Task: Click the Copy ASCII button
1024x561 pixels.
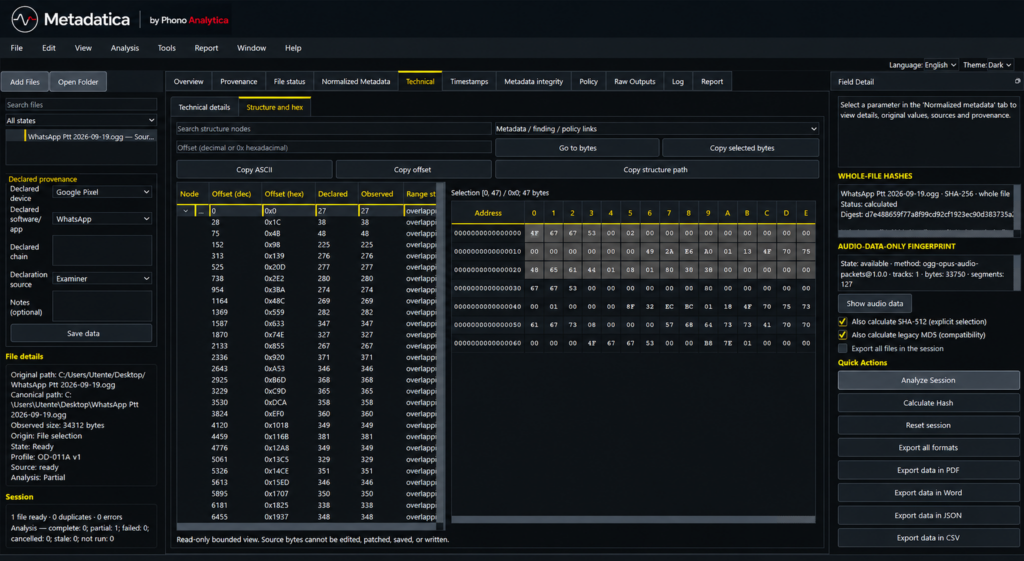Action: pos(254,170)
